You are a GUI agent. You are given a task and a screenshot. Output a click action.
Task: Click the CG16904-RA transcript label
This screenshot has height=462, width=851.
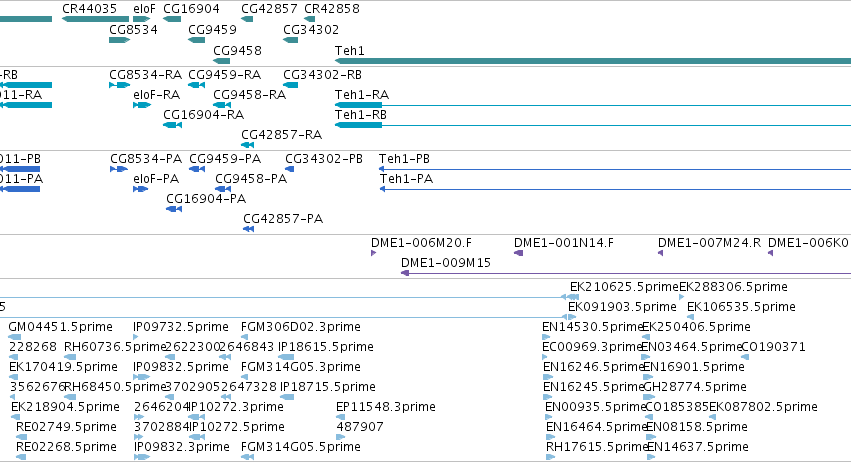204,115
